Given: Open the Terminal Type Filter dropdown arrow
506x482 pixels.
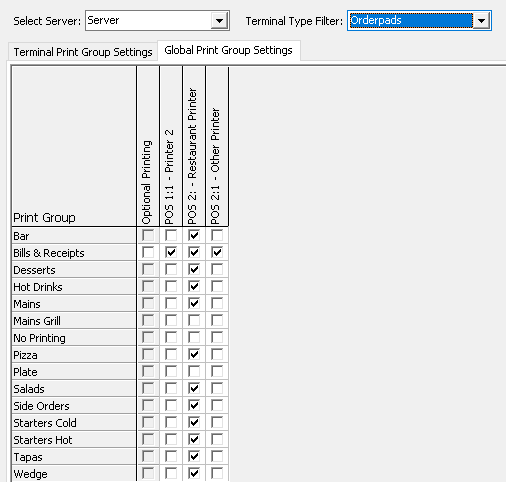Looking at the screenshot, I should click(481, 21).
